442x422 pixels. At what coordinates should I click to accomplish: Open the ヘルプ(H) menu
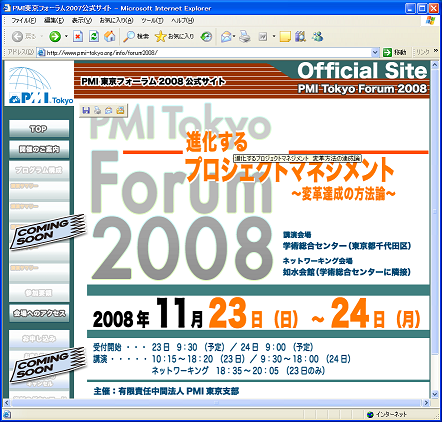tap(182, 21)
